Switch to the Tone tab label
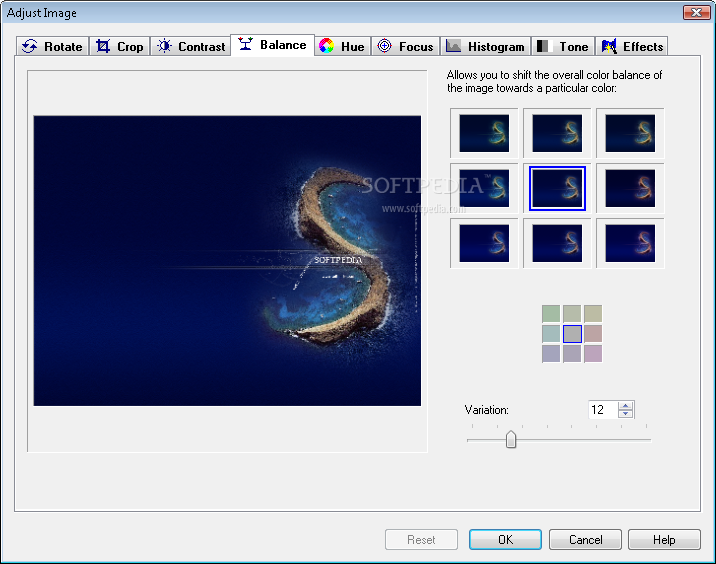This screenshot has width=716, height=564. pos(574,47)
